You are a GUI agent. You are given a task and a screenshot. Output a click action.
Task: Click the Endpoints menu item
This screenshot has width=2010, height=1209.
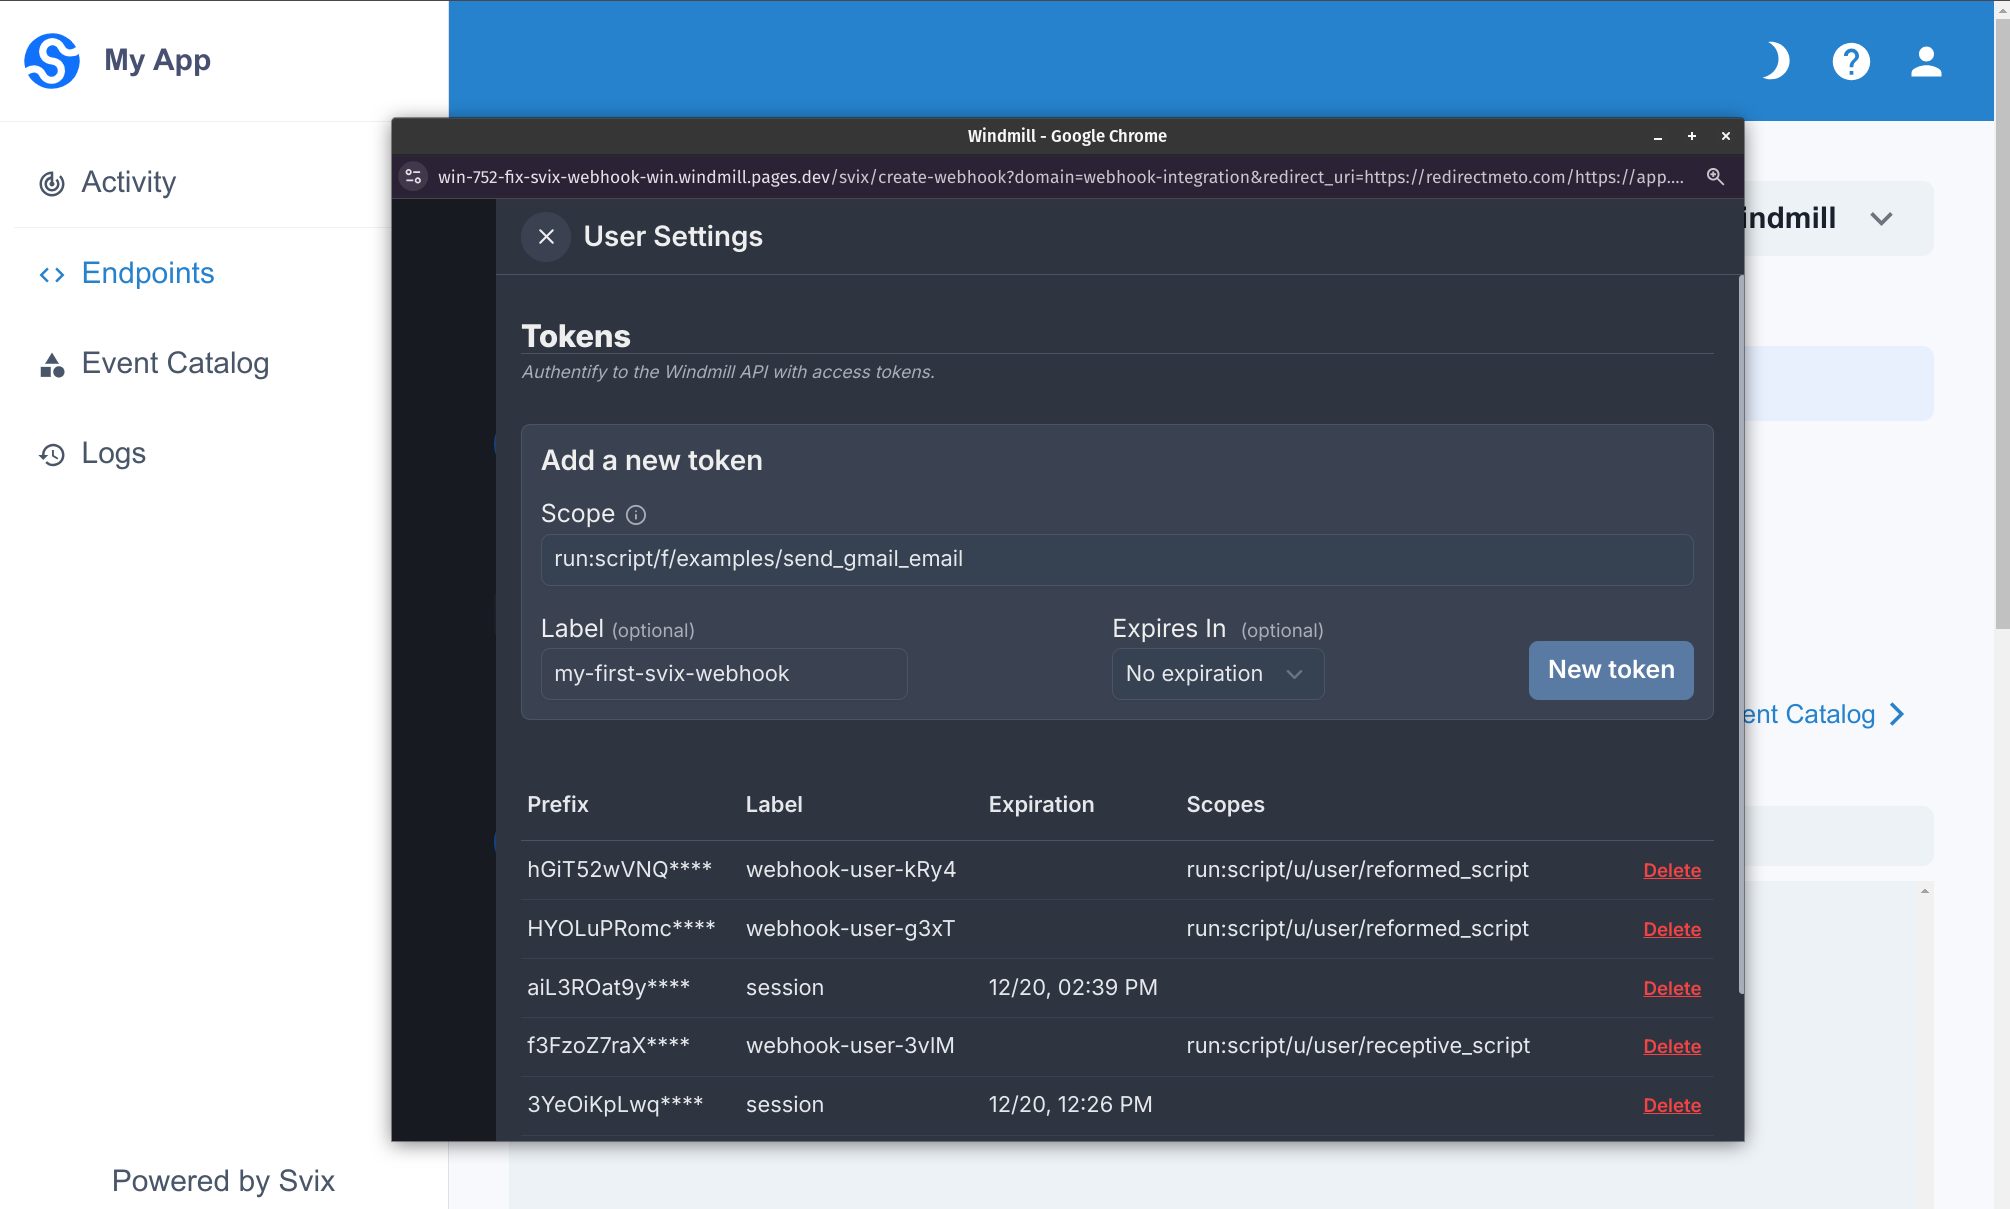(149, 271)
